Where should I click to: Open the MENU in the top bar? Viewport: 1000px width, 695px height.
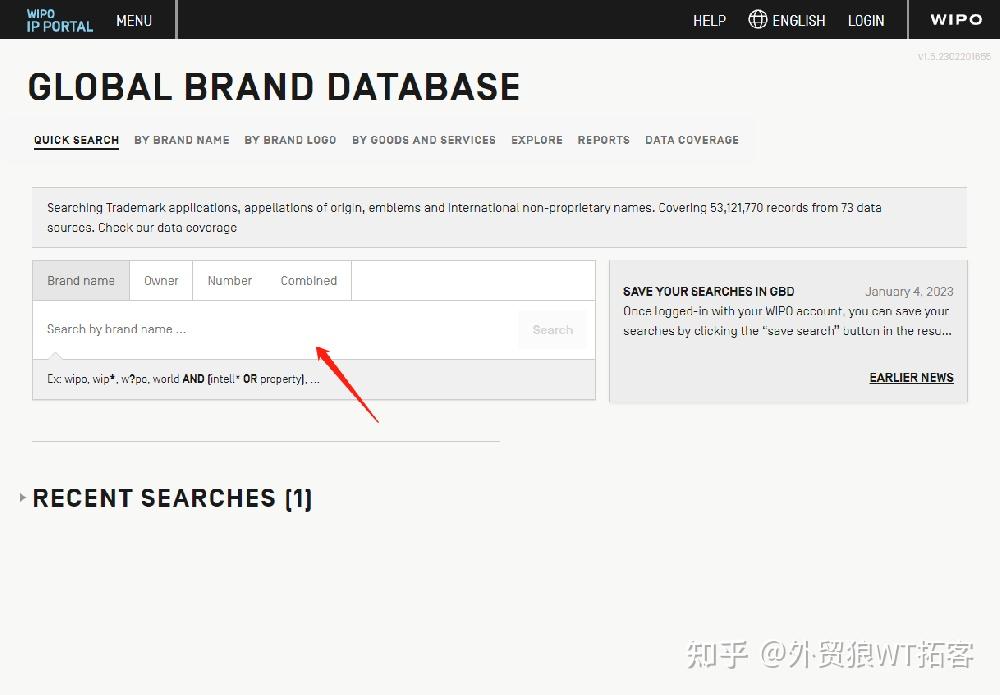pos(134,20)
